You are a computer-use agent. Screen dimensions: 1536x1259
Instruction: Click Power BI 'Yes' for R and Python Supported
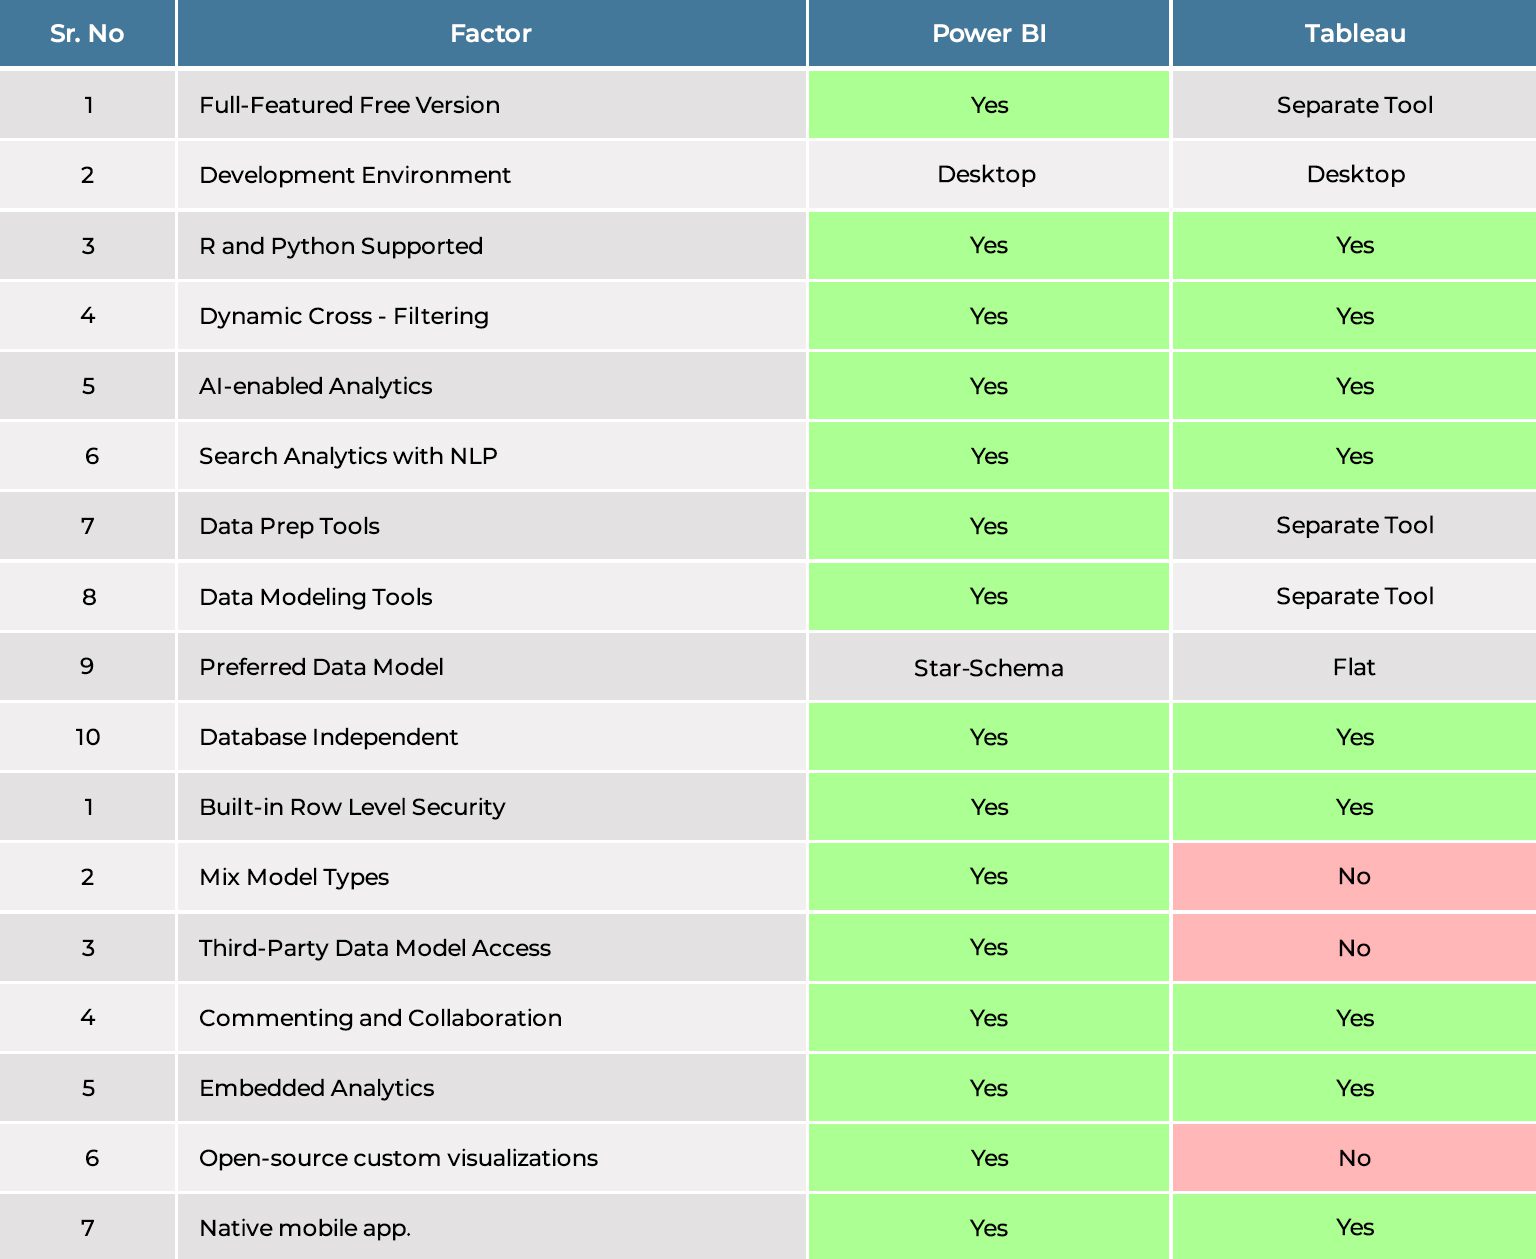(x=989, y=245)
